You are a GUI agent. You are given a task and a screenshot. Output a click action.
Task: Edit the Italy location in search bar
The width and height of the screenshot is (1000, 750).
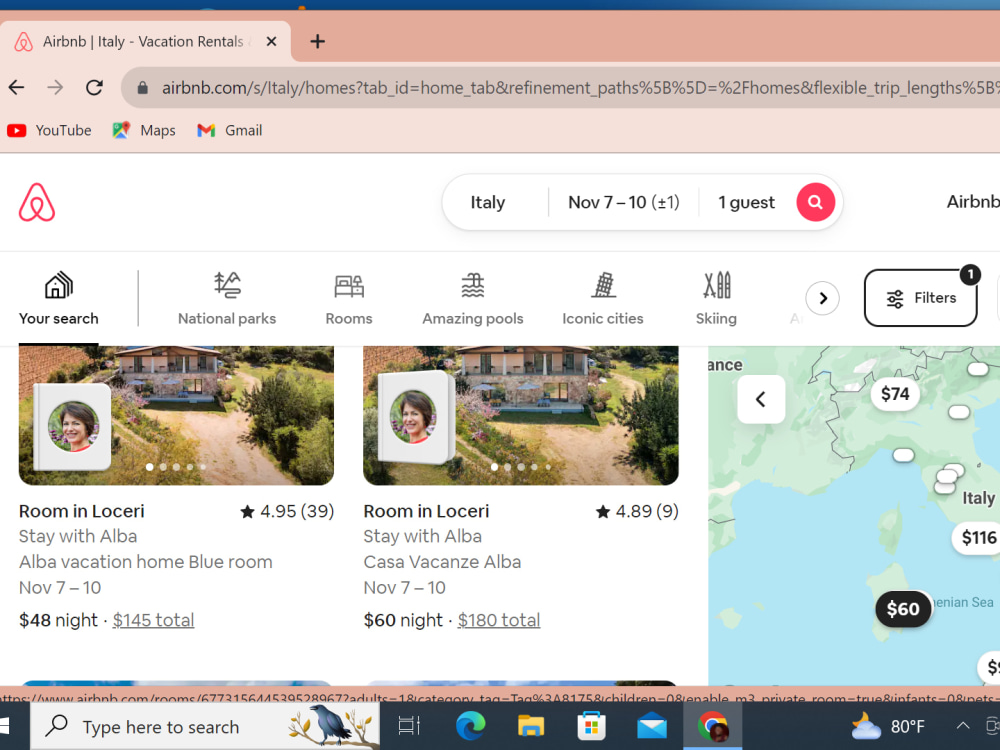(x=488, y=202)
